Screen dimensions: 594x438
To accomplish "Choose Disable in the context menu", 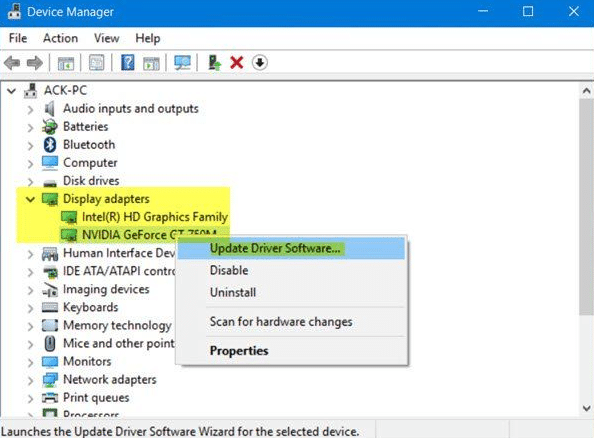I will [x=291, y=271].
